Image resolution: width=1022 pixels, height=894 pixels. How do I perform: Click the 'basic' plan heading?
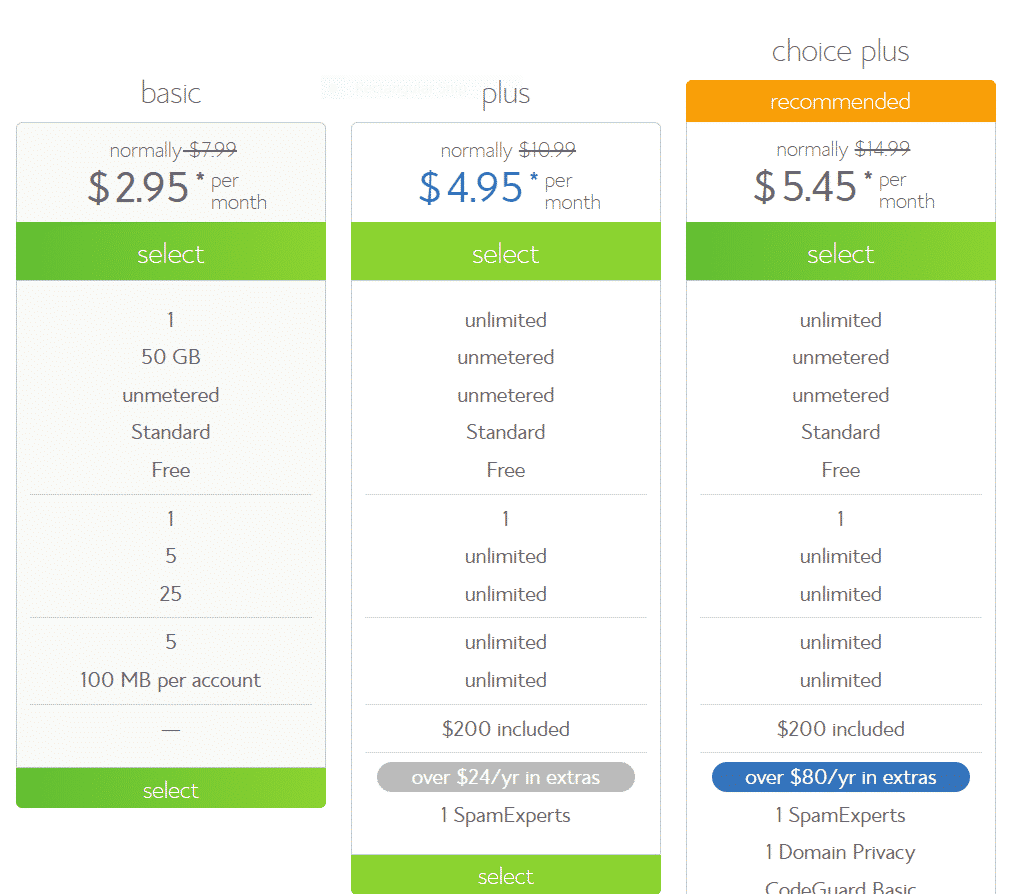[x=171, y=93]
